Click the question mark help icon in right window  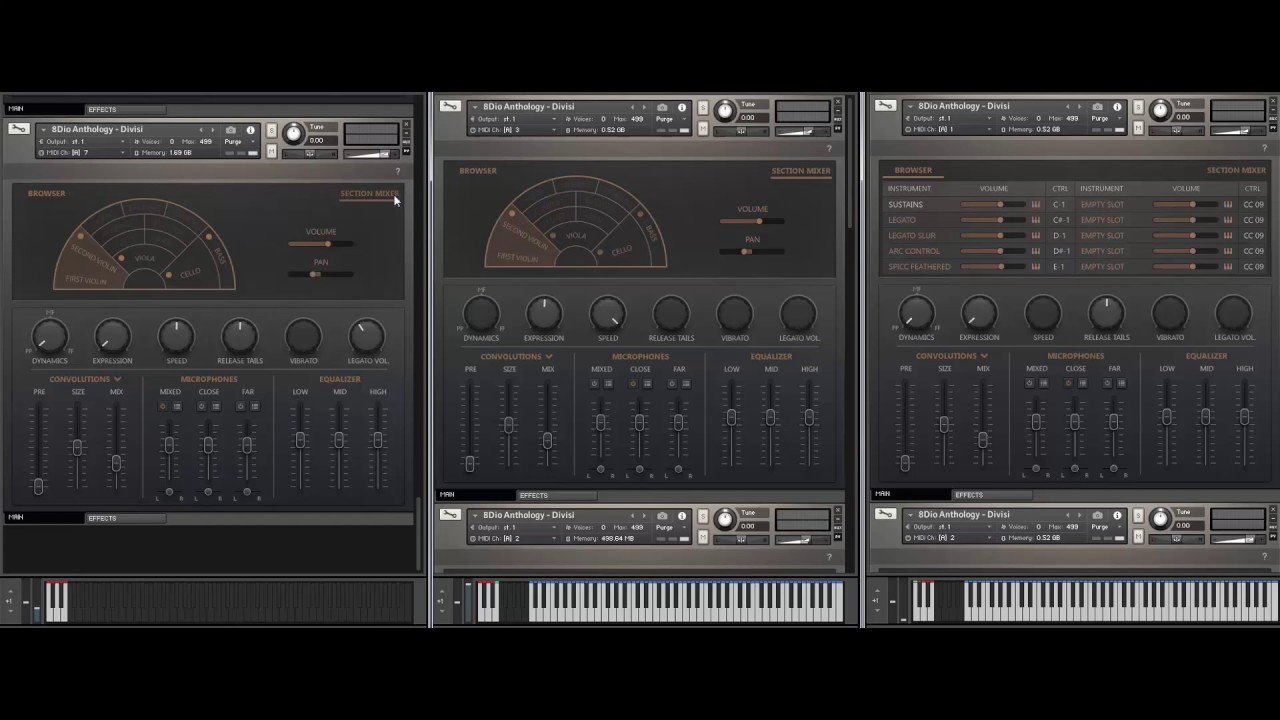pos(1264,147)
